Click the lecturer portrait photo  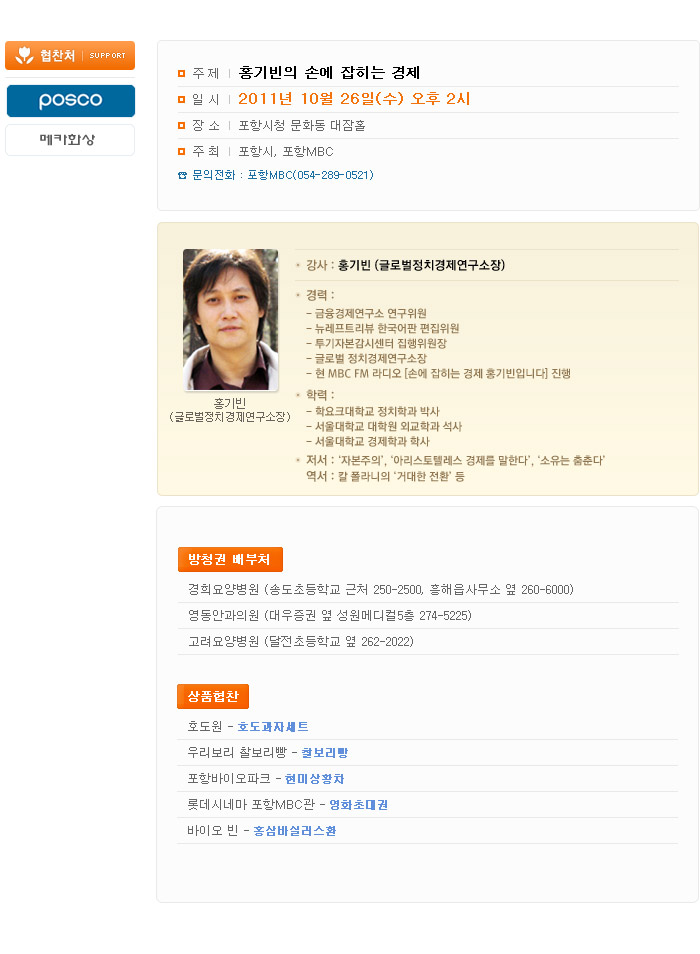(x=230, y=319)
